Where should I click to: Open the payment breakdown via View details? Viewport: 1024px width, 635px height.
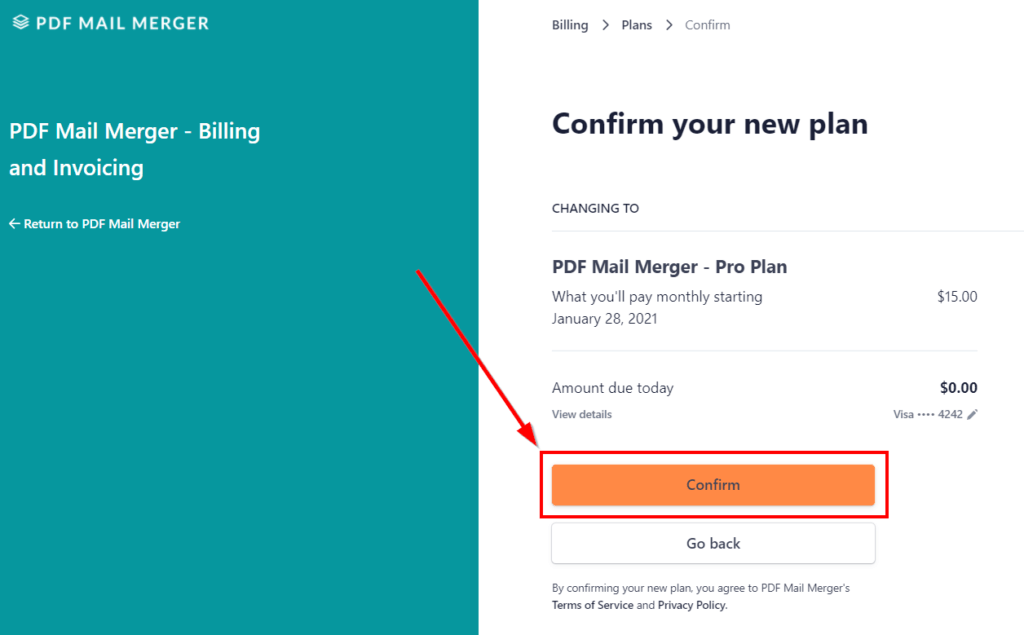pyautogui.click(x=581, y=414)
